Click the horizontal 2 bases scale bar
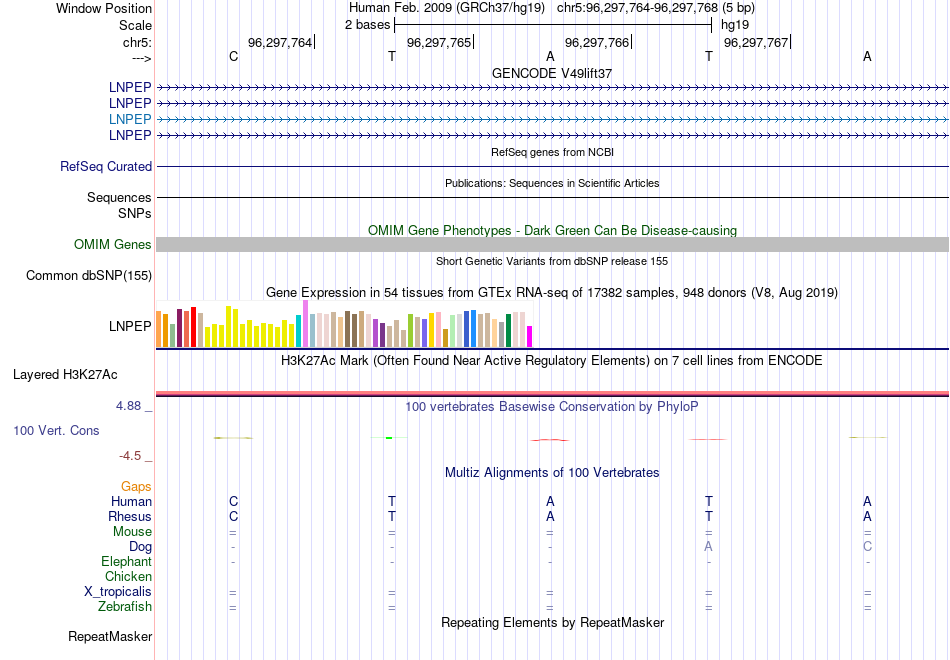The width and height of the screenshot is (950, 660). (553, 25)
